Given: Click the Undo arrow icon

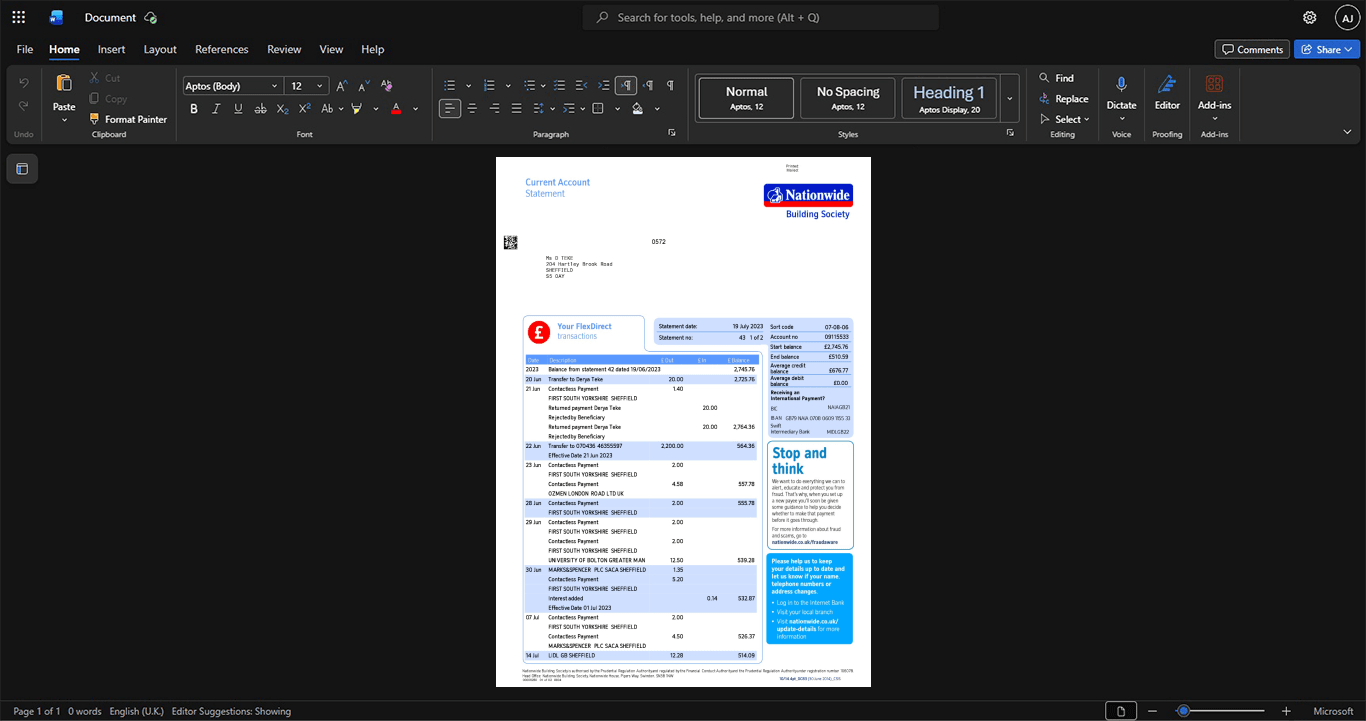Looking at the screenshot, I should [x=24, y=82].
